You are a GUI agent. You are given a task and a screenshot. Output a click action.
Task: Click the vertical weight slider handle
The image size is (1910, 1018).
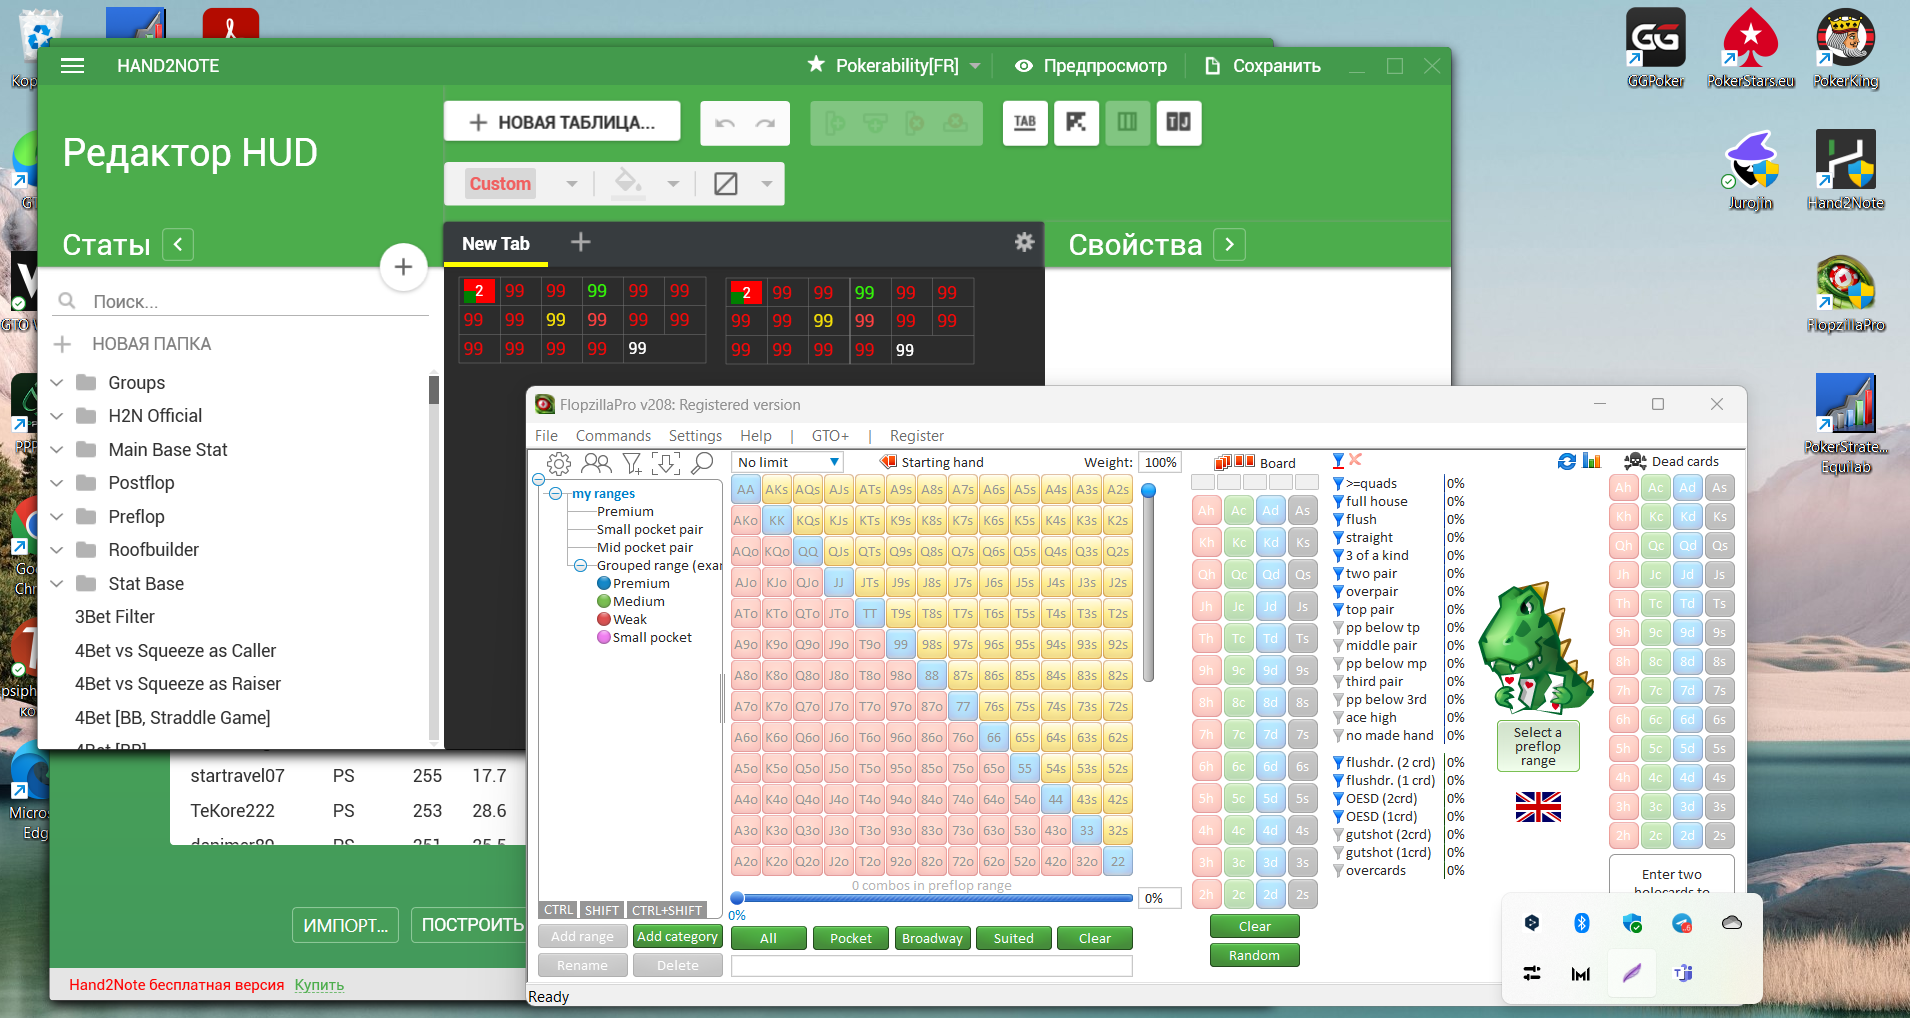tap(1149, 490)
